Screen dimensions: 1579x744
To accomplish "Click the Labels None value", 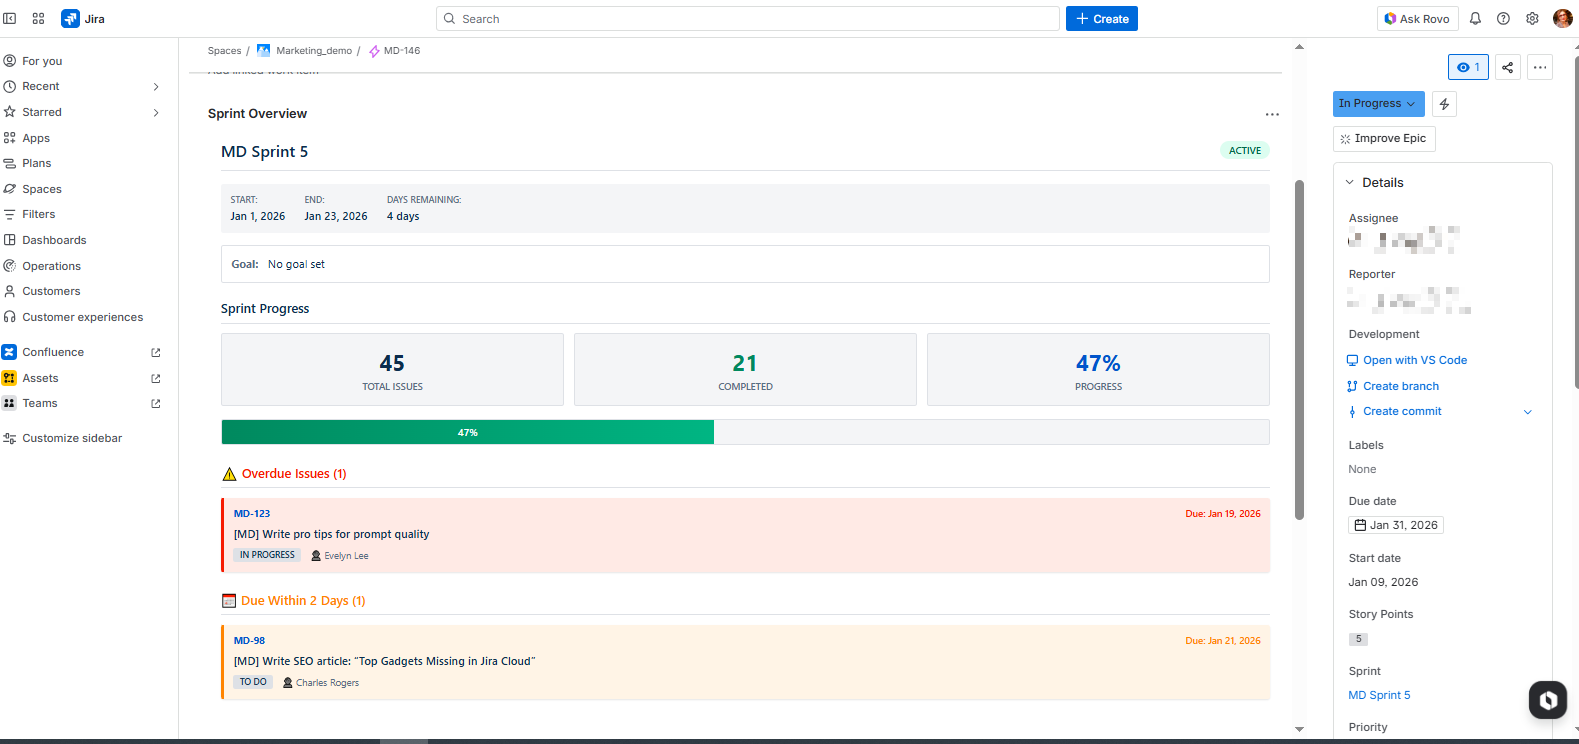I will tap(1362, 469).
